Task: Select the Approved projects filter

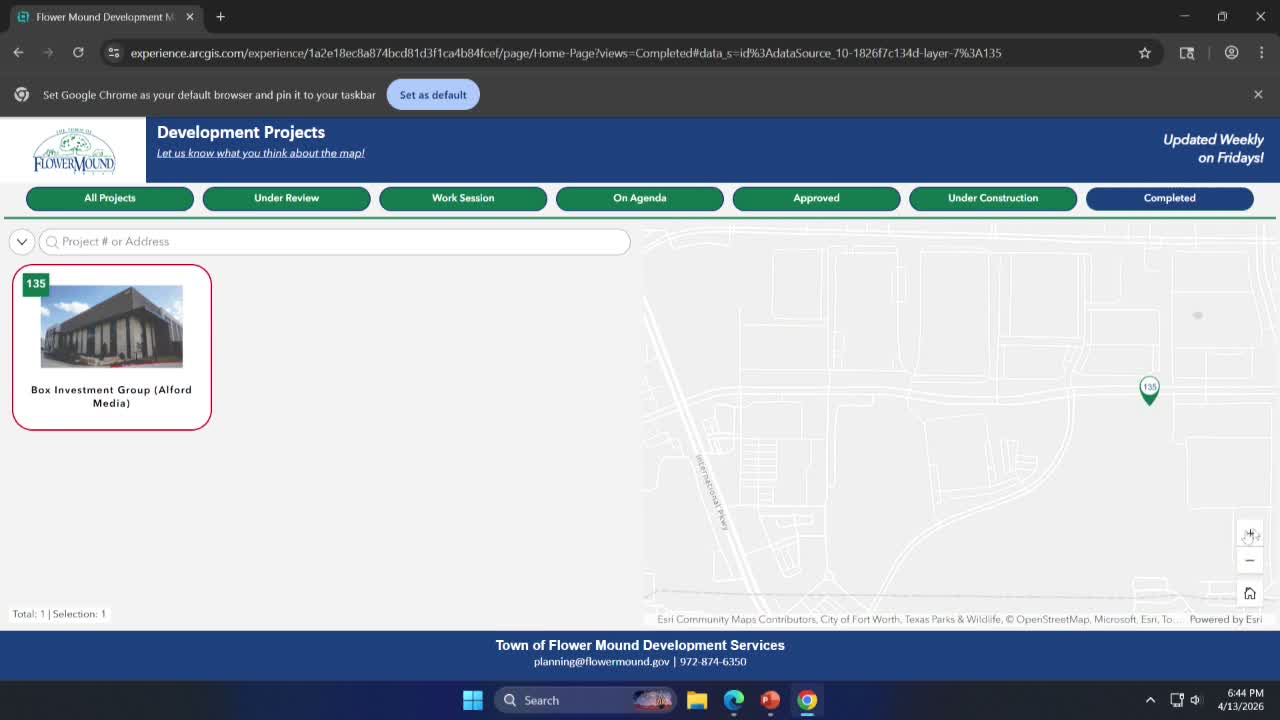Action: click(816, 198)
